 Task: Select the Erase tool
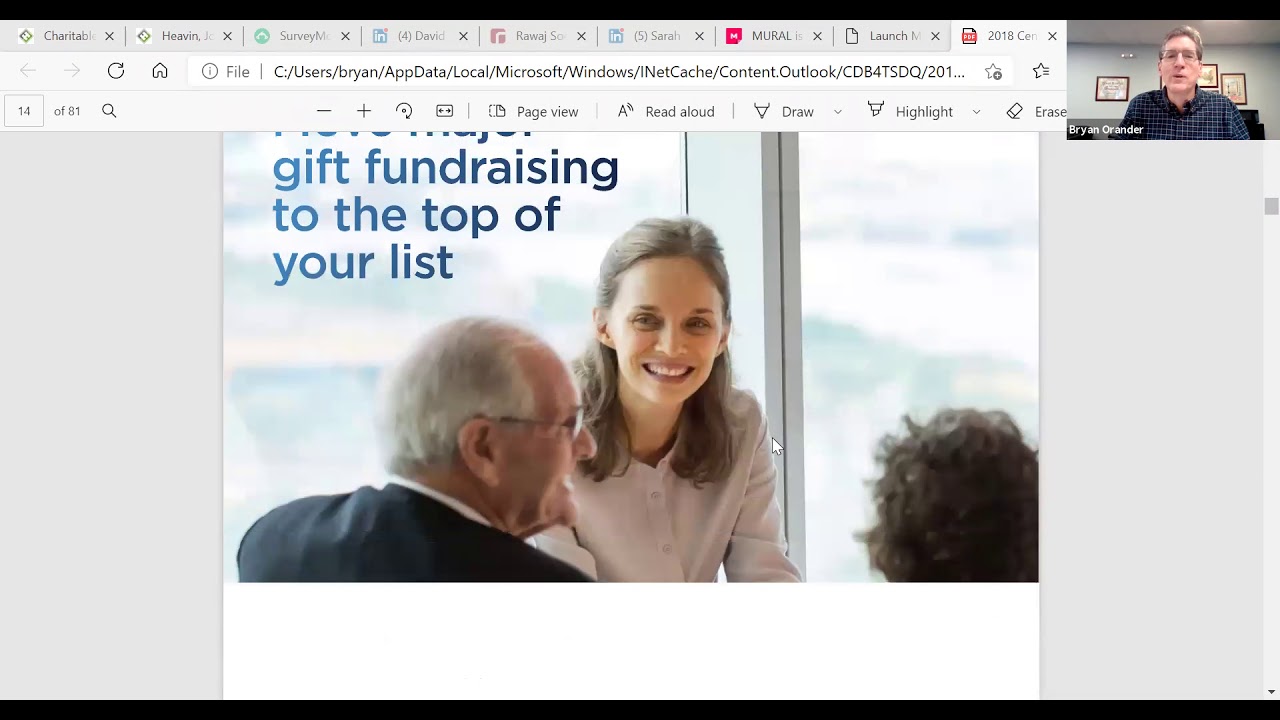point(1037,111)
